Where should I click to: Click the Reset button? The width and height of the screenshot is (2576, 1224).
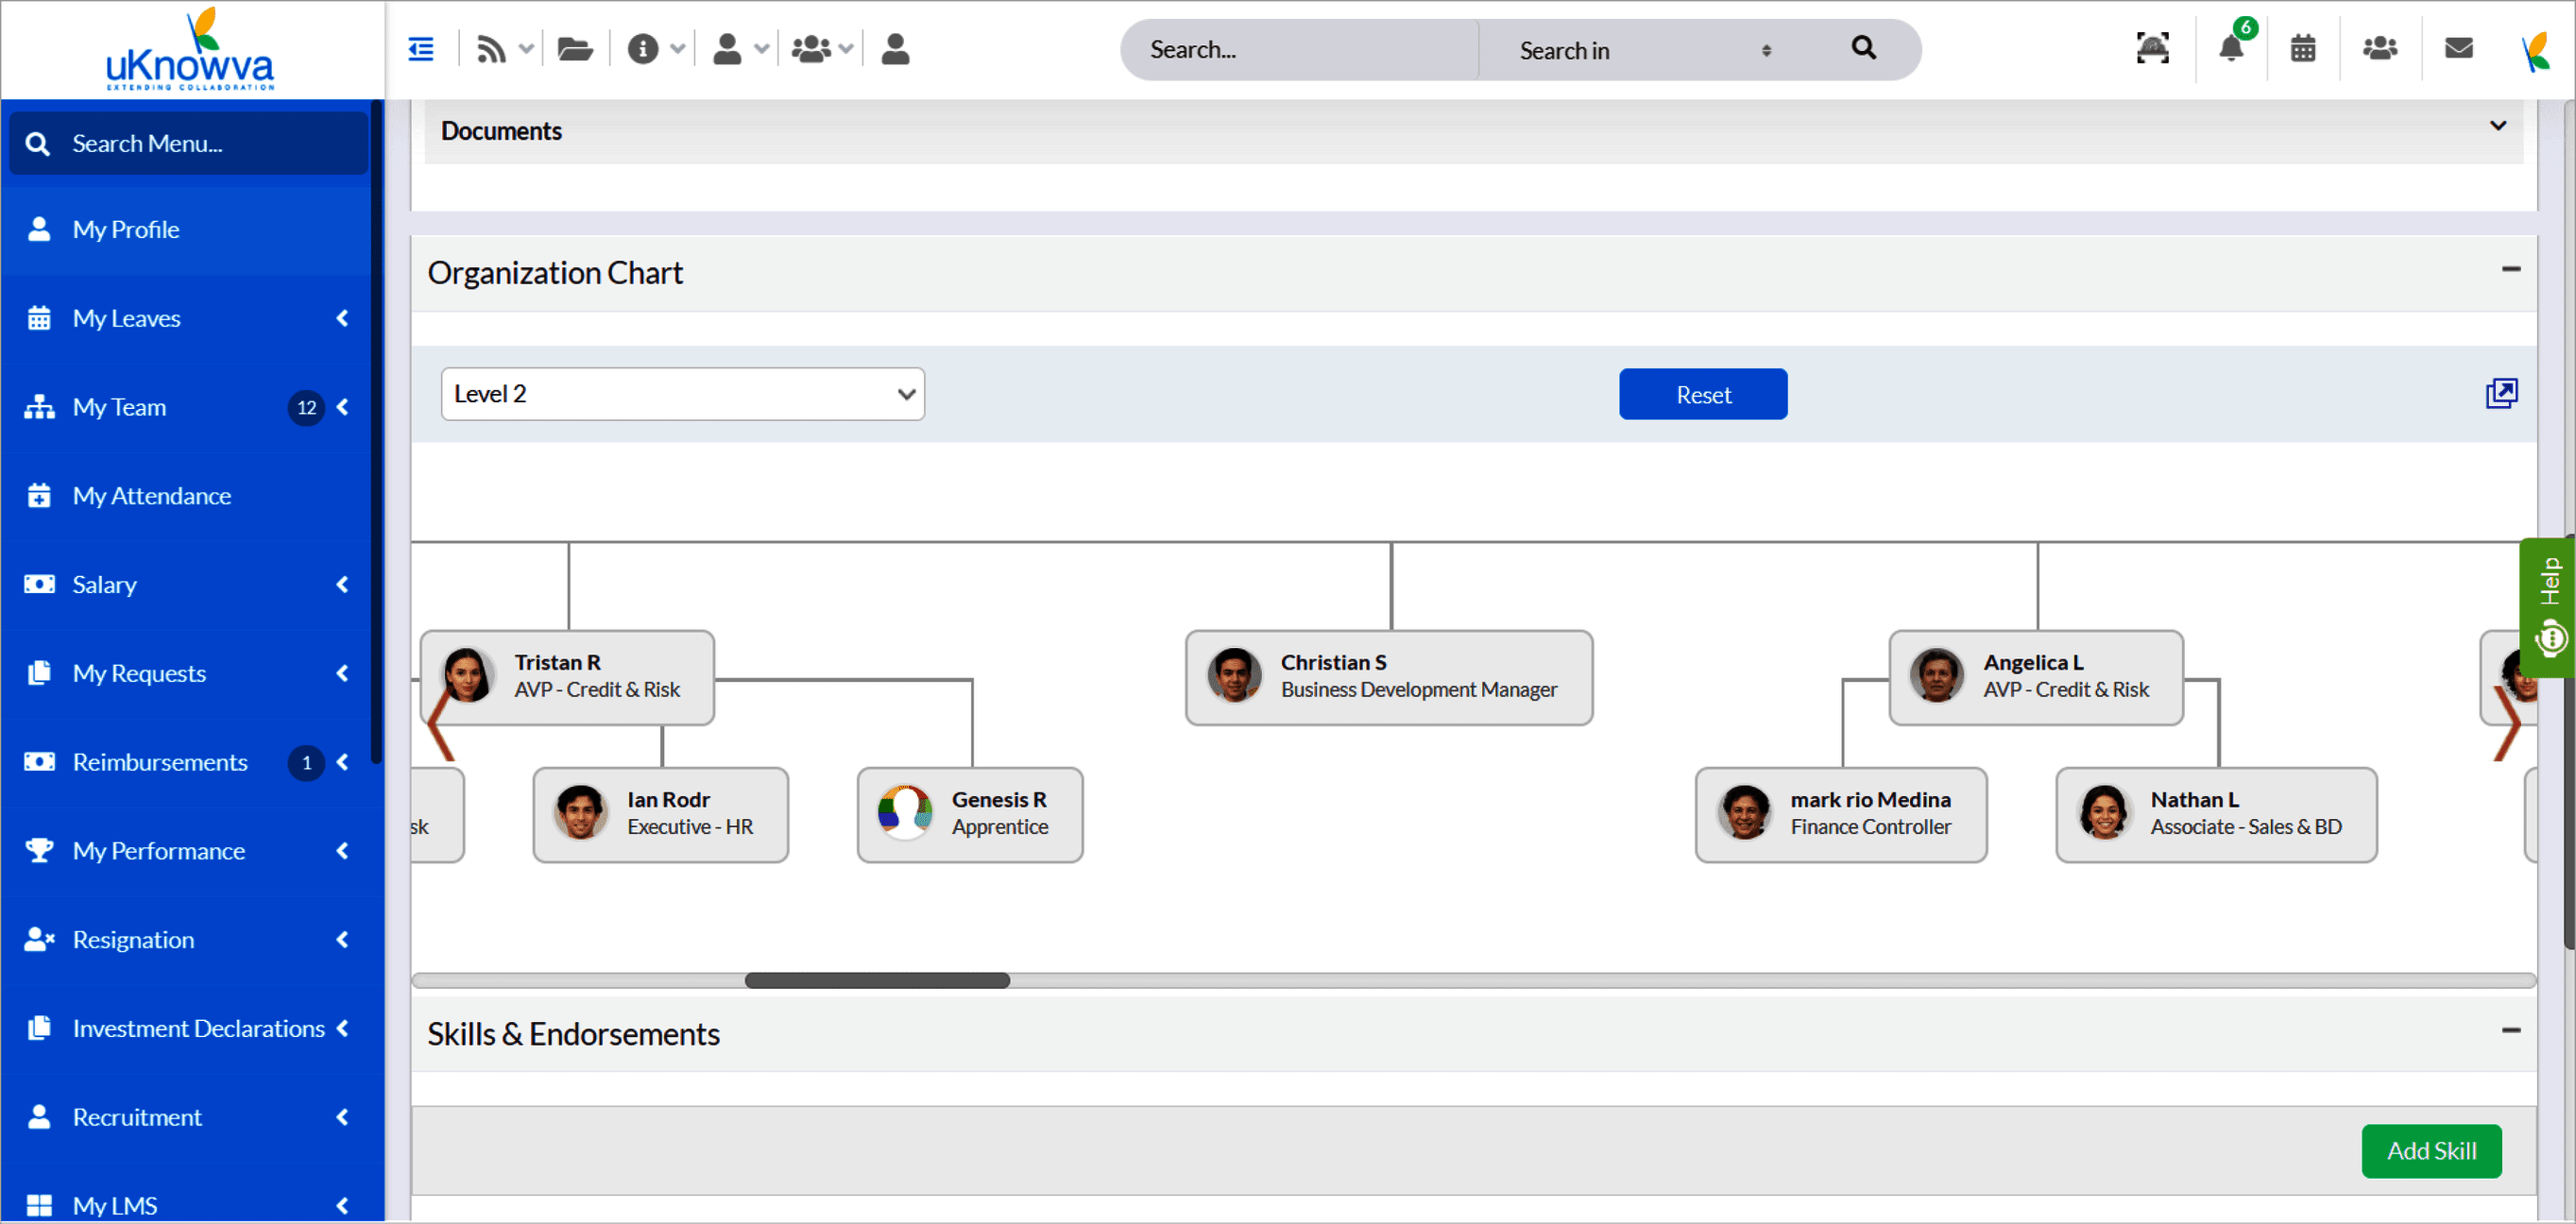pyautogui.click(x=1702, y=394)
